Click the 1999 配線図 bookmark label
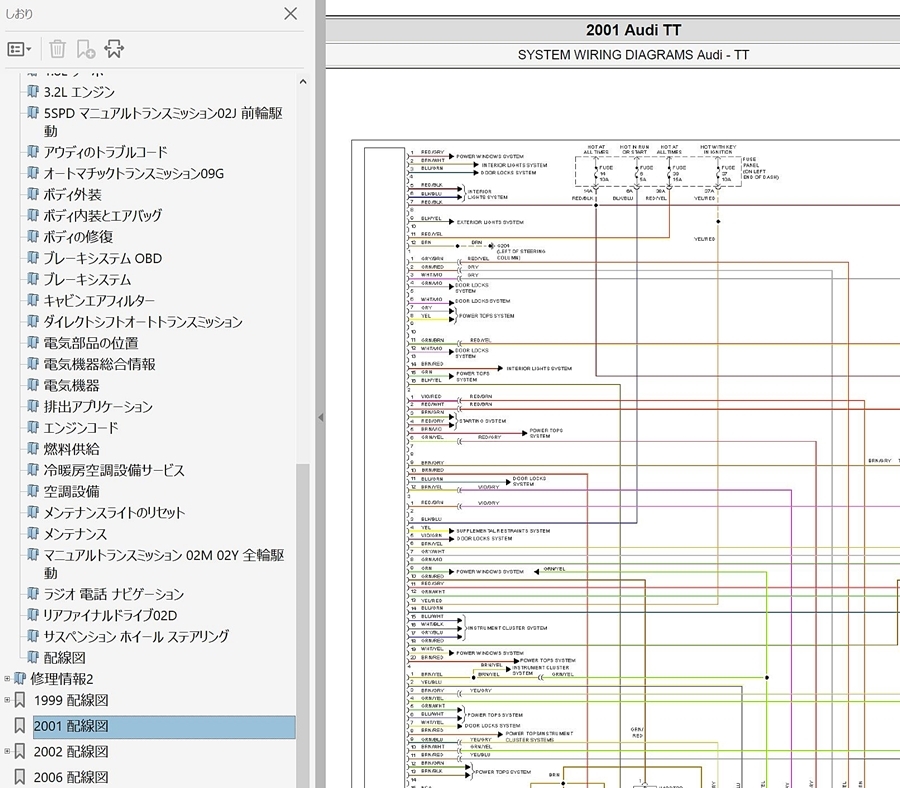The width and height of the screenshot is (900, 788). pyautogui.click(x=71, y=700)
